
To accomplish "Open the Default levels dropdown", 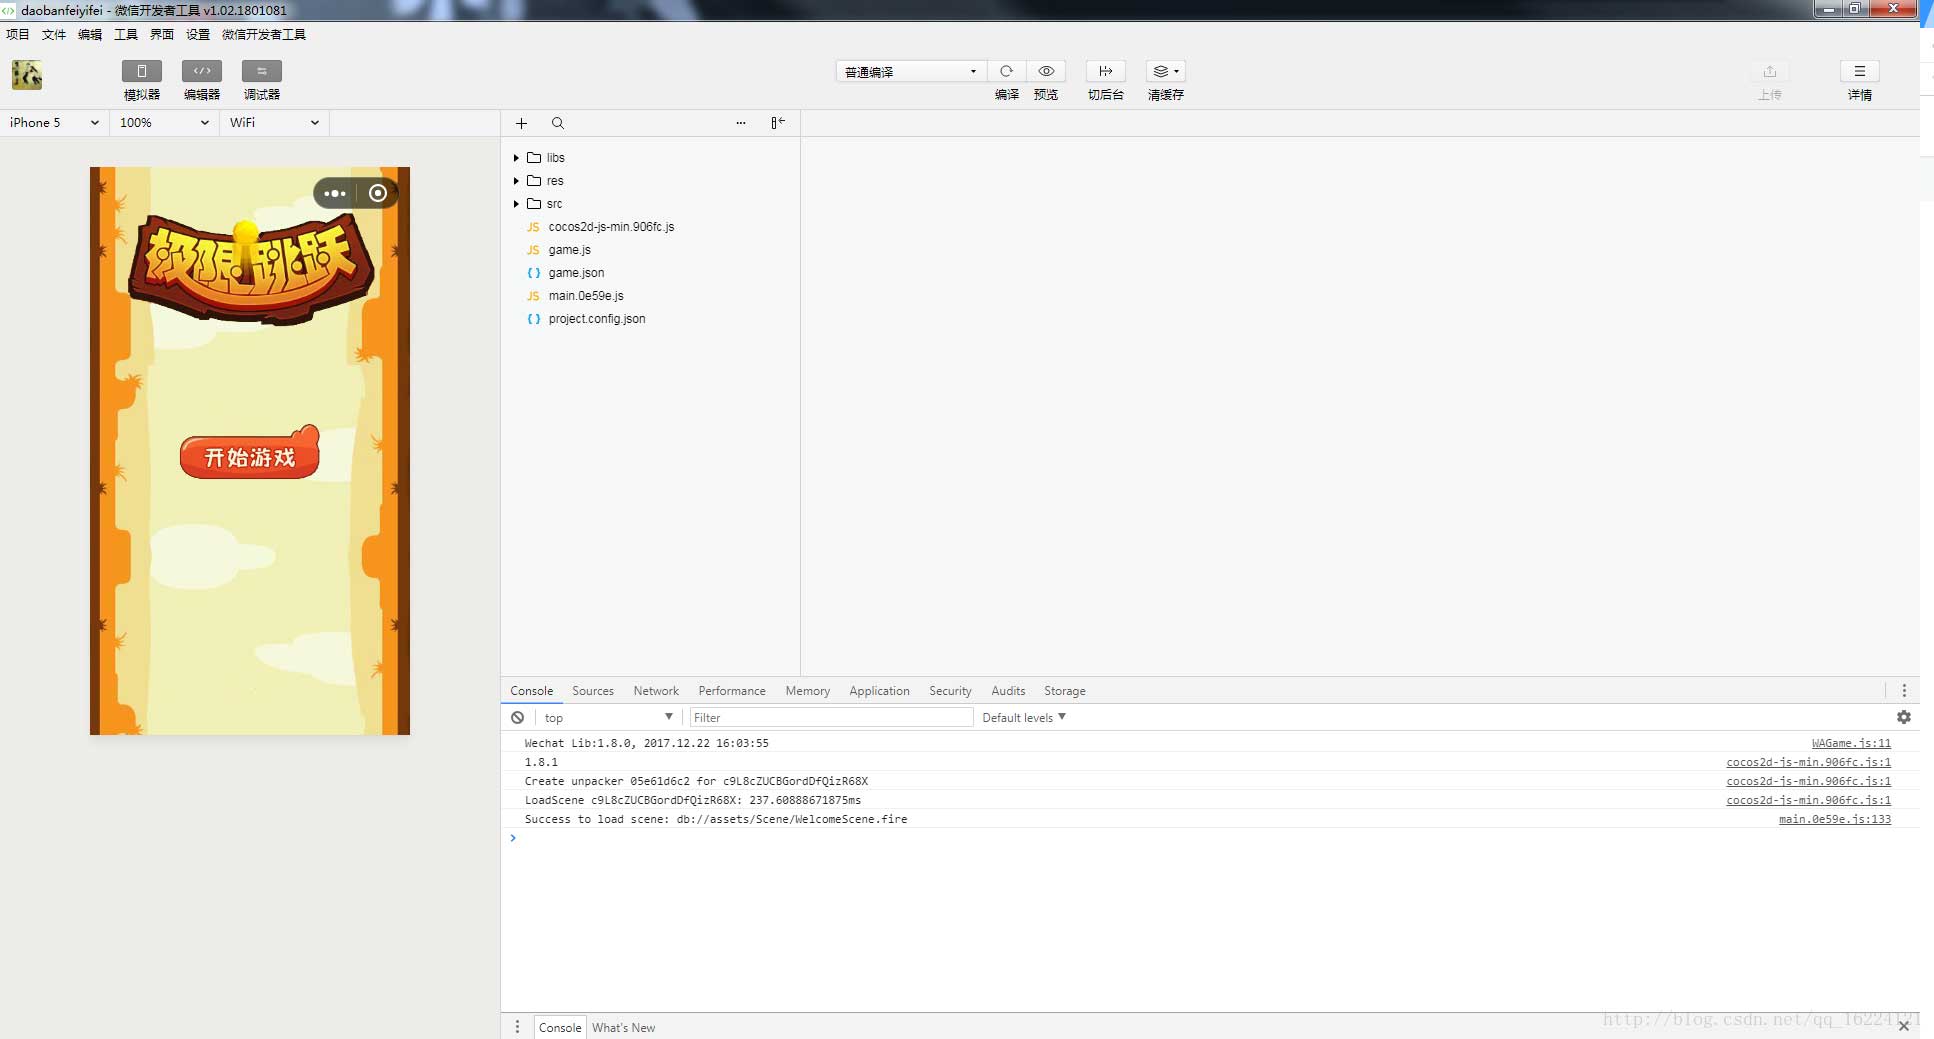I will tap(1023, 717).
